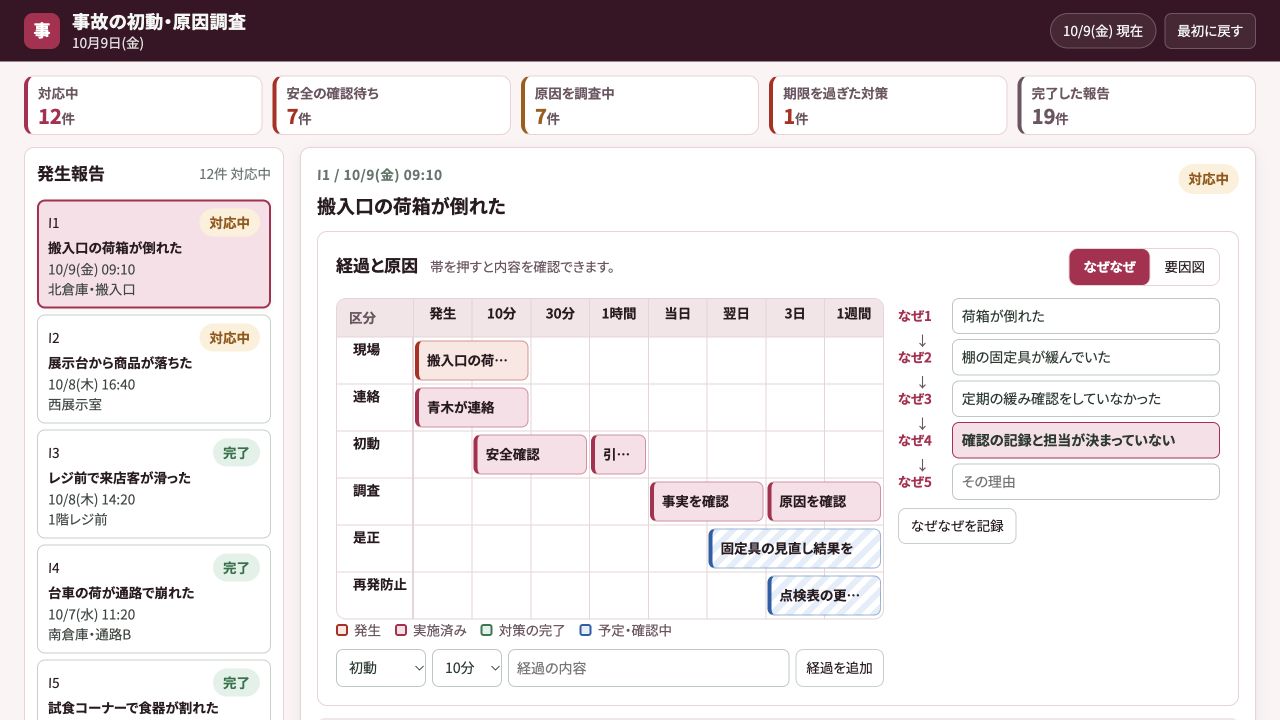This screenshot has width=1280, height=720.
Task: Click the なぜ1 field 荷箱が倒れた
Action: point(1086,316)
